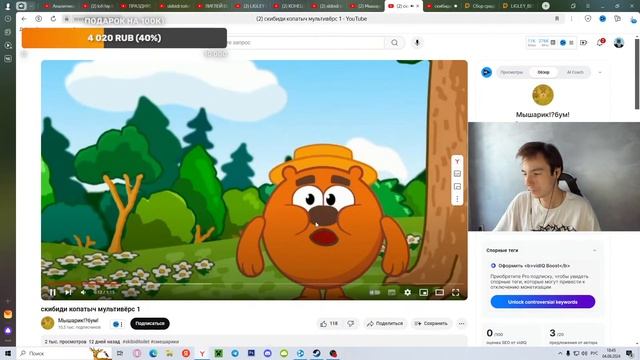
Task: Show hidden system tray icons chevron
Action: (x=560, y=353)
